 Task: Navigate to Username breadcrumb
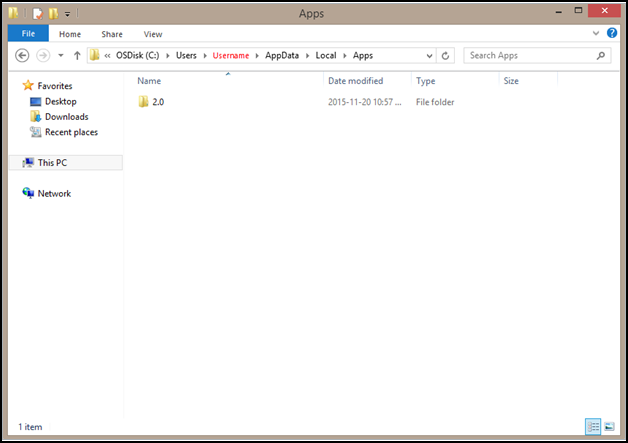(x=231, y=55)
